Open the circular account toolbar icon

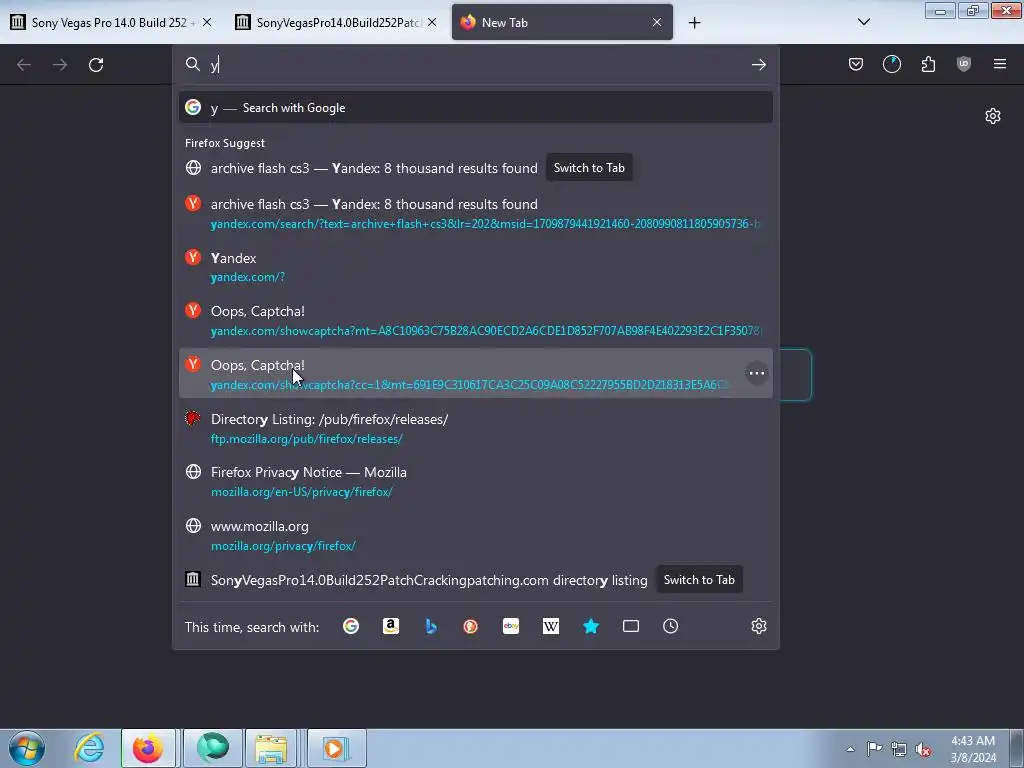(891, 64)
